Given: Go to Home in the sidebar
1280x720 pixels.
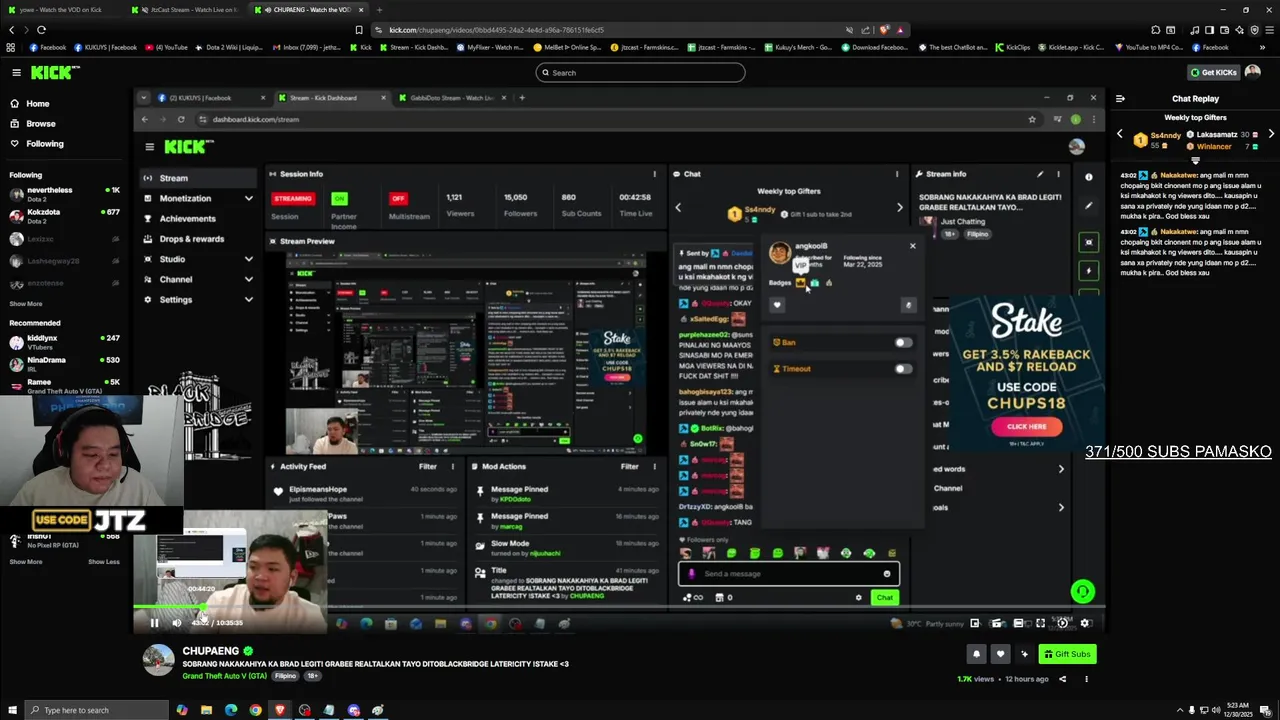Looking at the screenshot, I should pyautogui.click(x=37, y=104).
